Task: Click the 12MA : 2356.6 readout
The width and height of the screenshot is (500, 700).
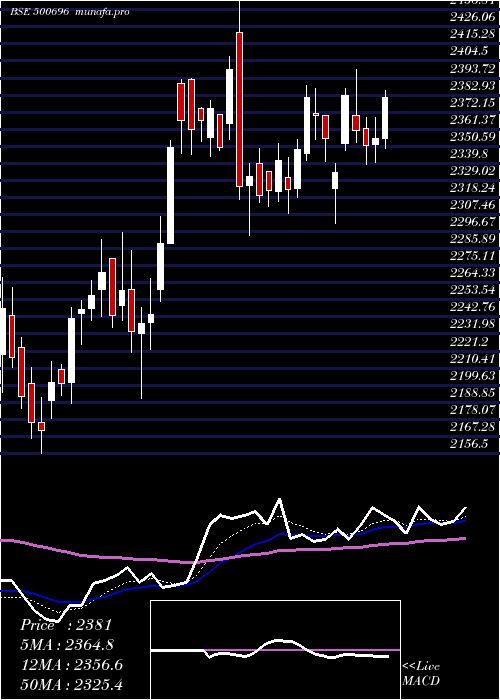Action: point(71,665)
